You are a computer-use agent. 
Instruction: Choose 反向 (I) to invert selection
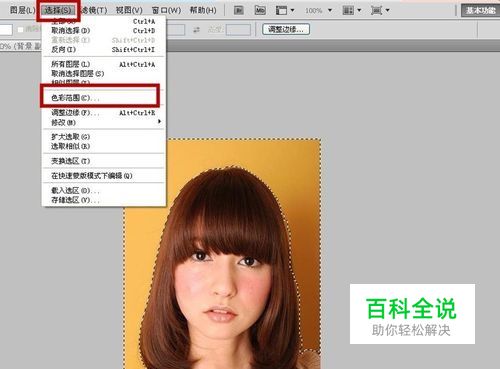pyautogui.click(x=103, y=50)
